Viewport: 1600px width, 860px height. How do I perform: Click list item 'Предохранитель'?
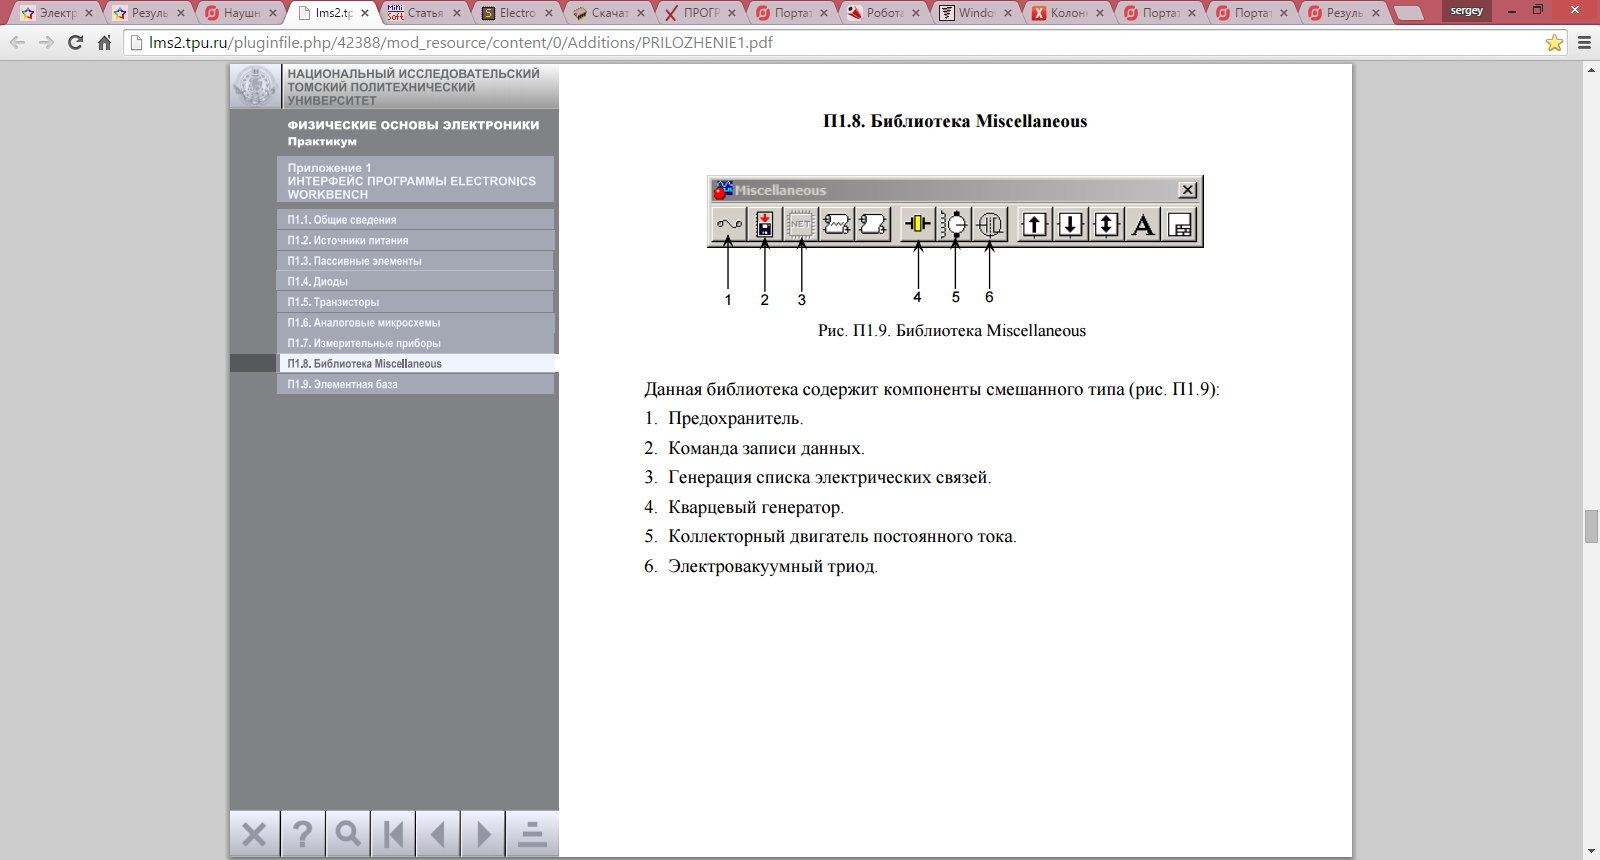735,419
